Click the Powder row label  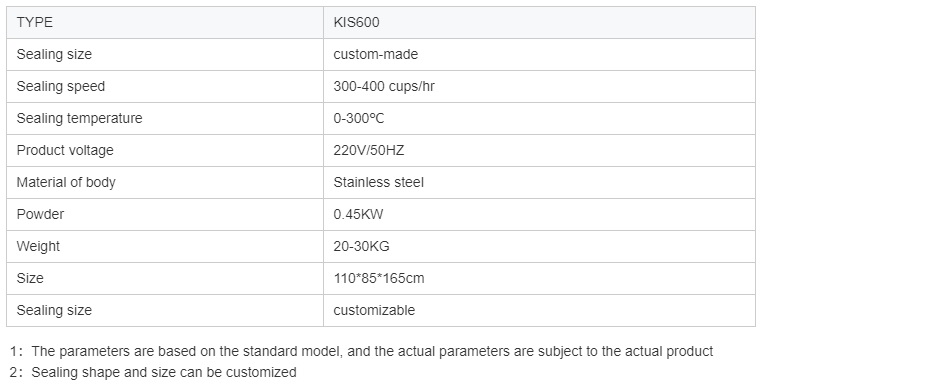(40, 215)
